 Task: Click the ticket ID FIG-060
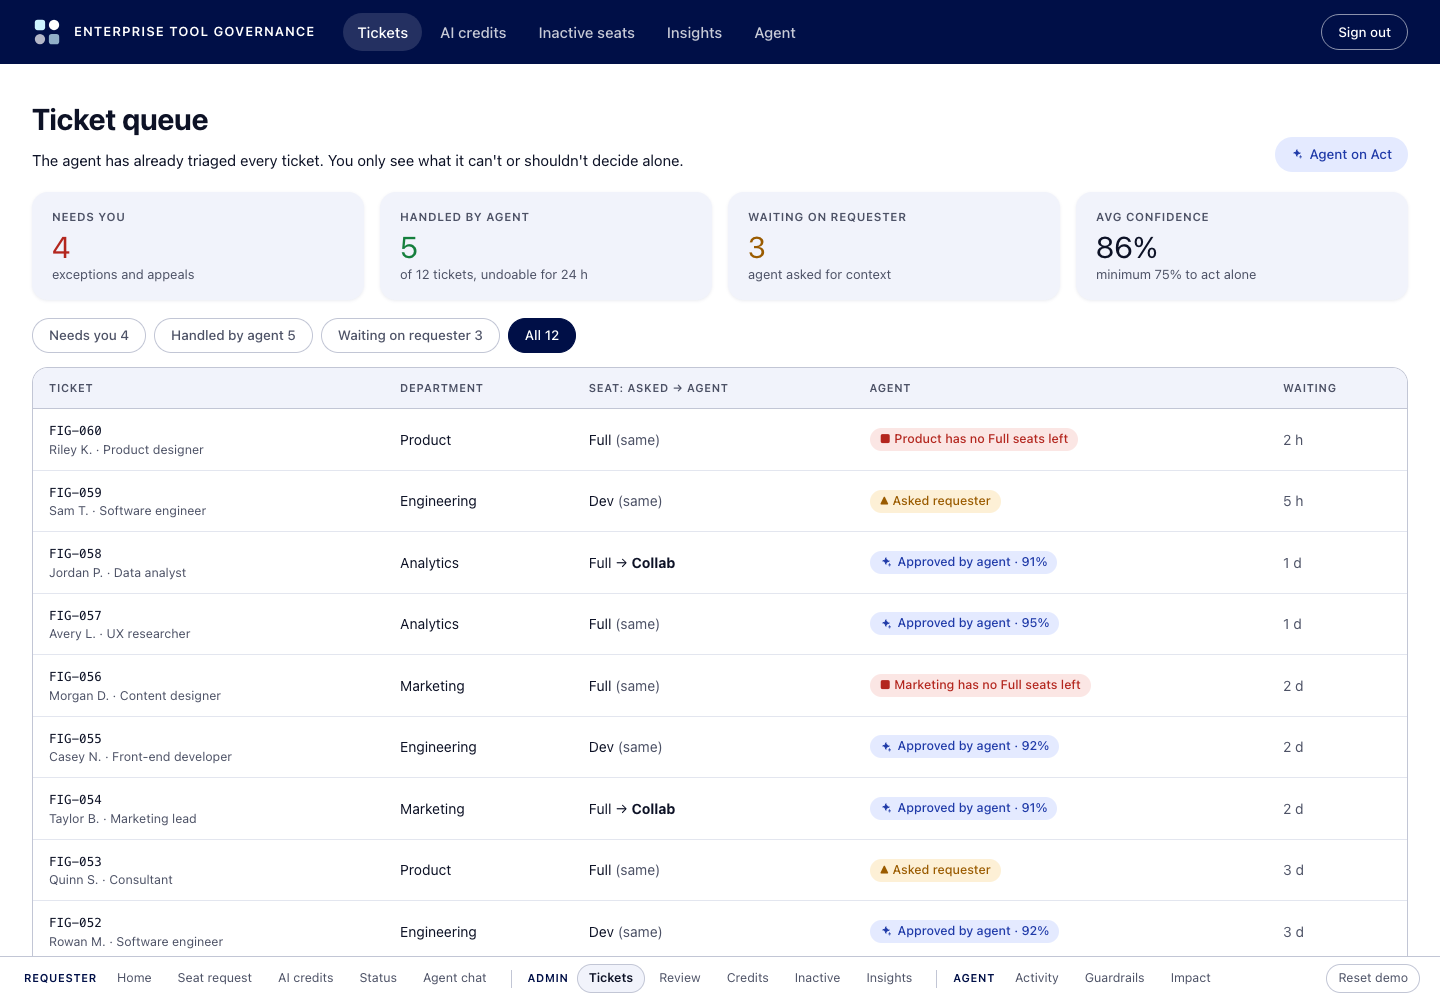[x=75, y=431]
